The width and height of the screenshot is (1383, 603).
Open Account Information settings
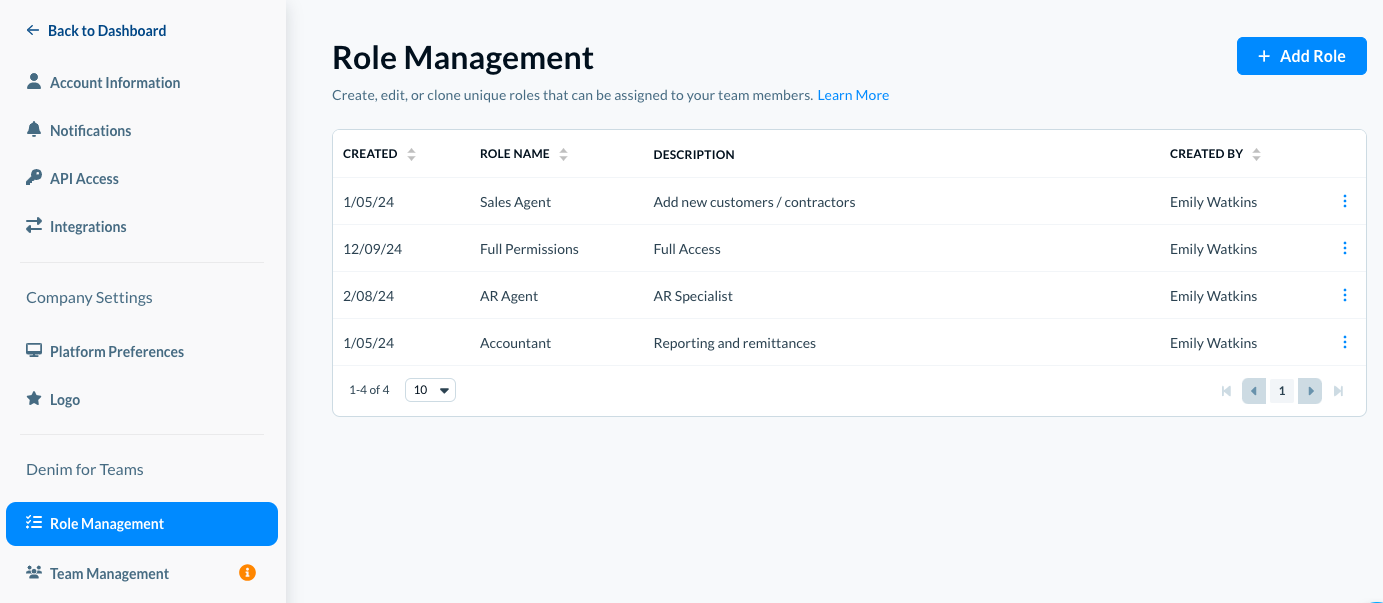click(115, 83)
